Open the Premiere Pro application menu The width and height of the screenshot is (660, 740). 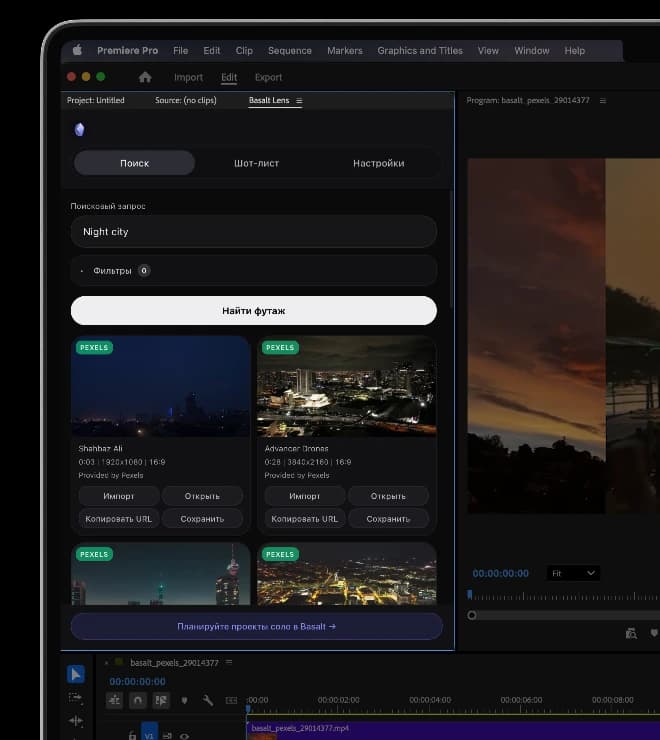127,50
